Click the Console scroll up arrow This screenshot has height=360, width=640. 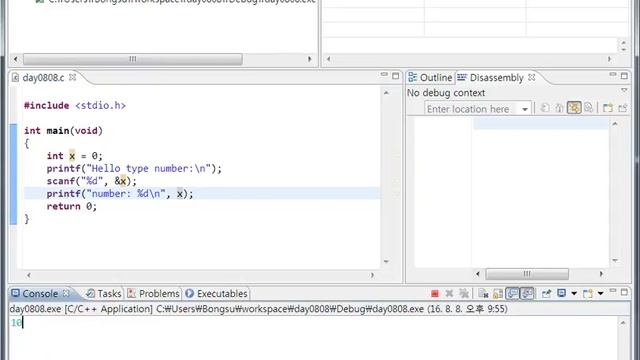623,323
